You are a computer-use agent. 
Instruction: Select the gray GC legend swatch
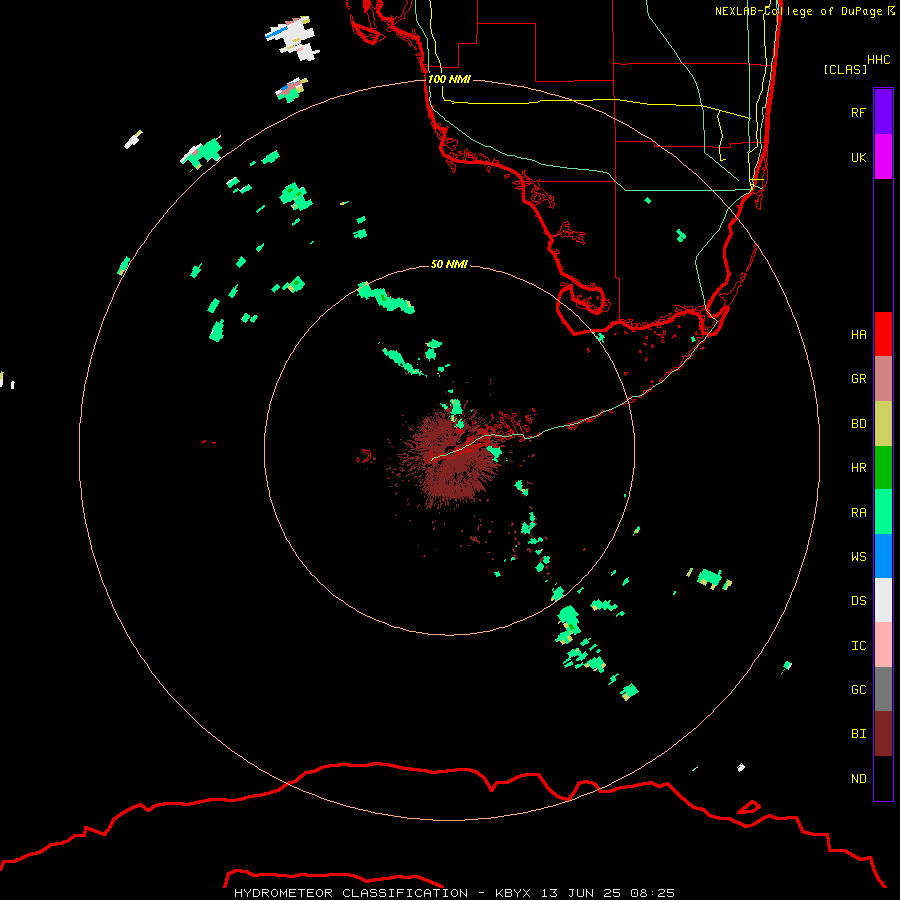tap(883, 689)
